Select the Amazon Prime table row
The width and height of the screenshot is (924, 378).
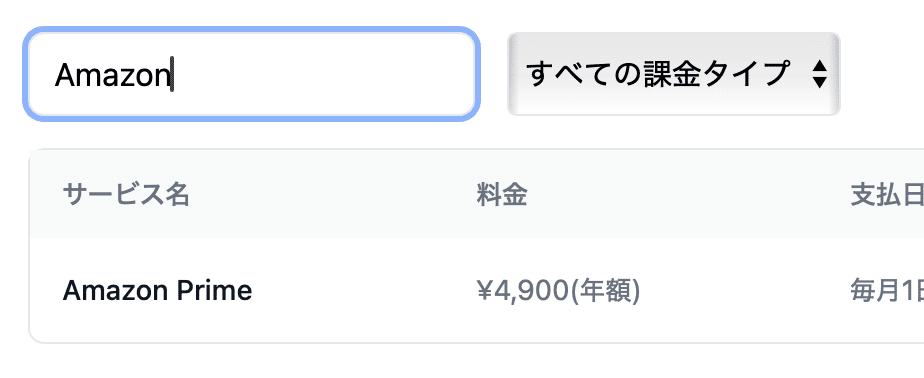tap(477, 291)
